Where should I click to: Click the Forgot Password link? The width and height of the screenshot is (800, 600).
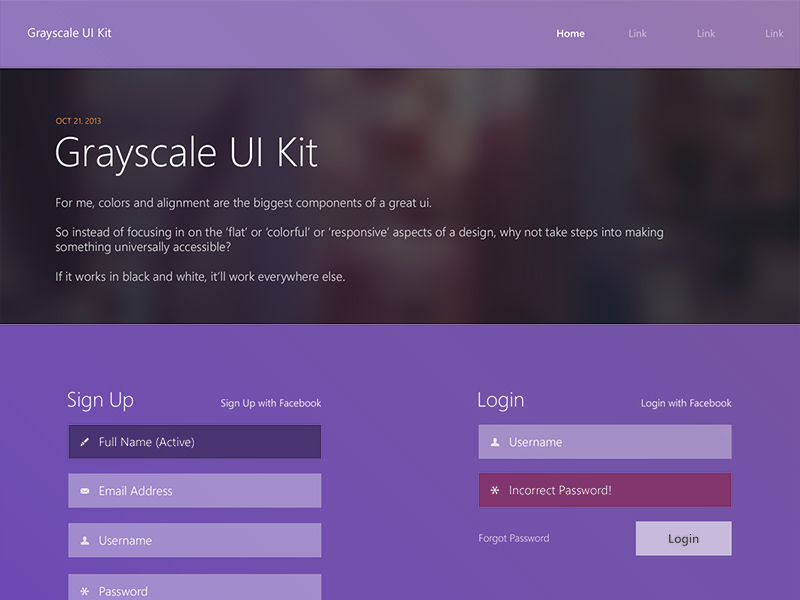(x=512, y=538)
